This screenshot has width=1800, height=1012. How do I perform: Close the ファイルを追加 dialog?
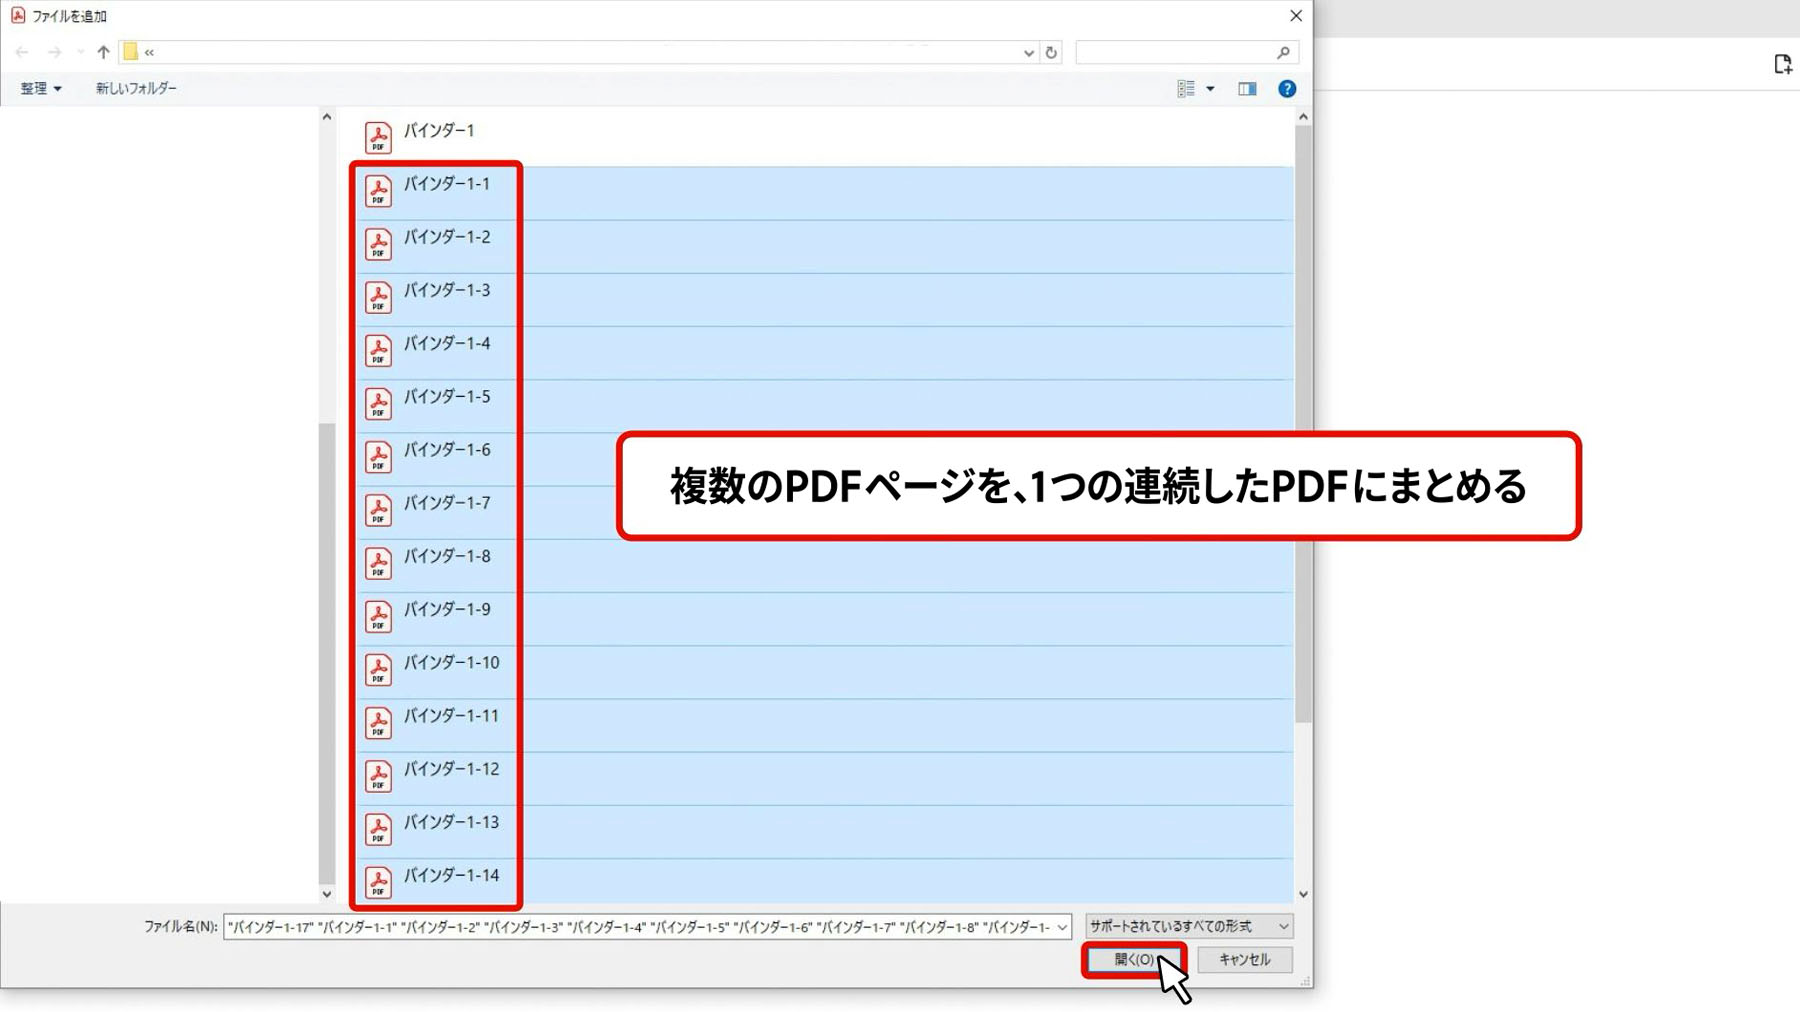click(1296, 16)
